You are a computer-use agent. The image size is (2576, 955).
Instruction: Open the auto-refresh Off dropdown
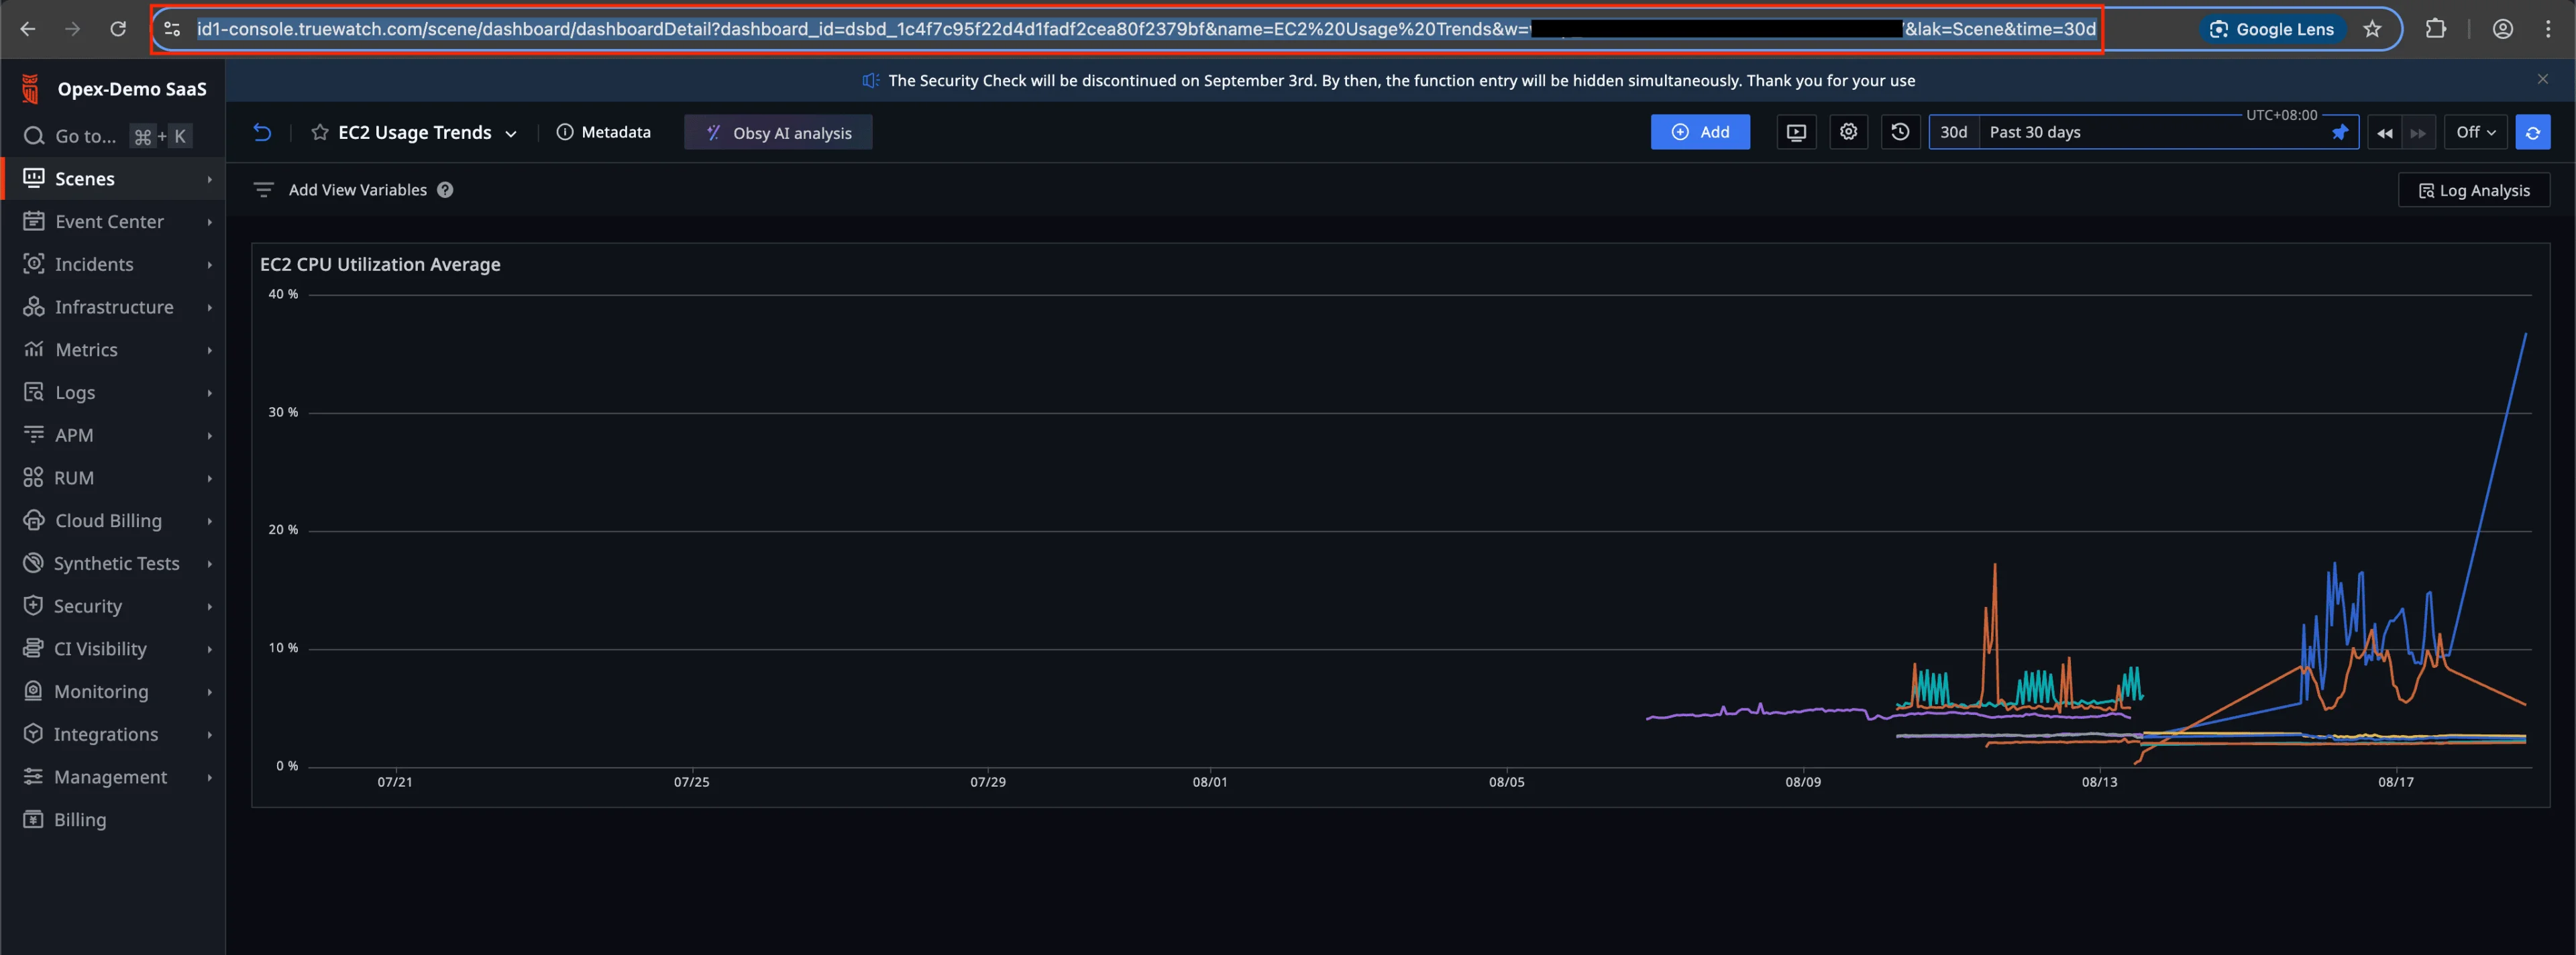click(x=2475, y=132)
